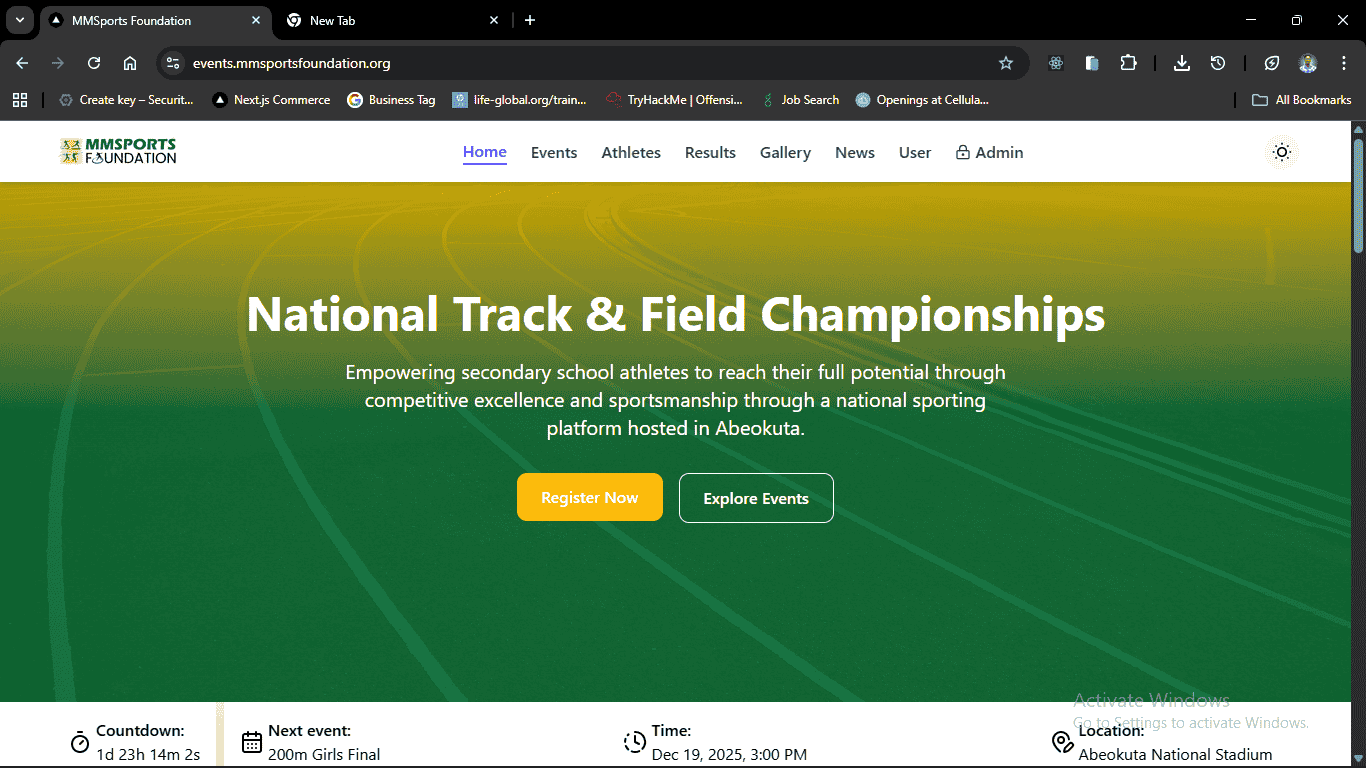
Task: Click the browser profile avatar icon
Action: (x=1308, y=62)
